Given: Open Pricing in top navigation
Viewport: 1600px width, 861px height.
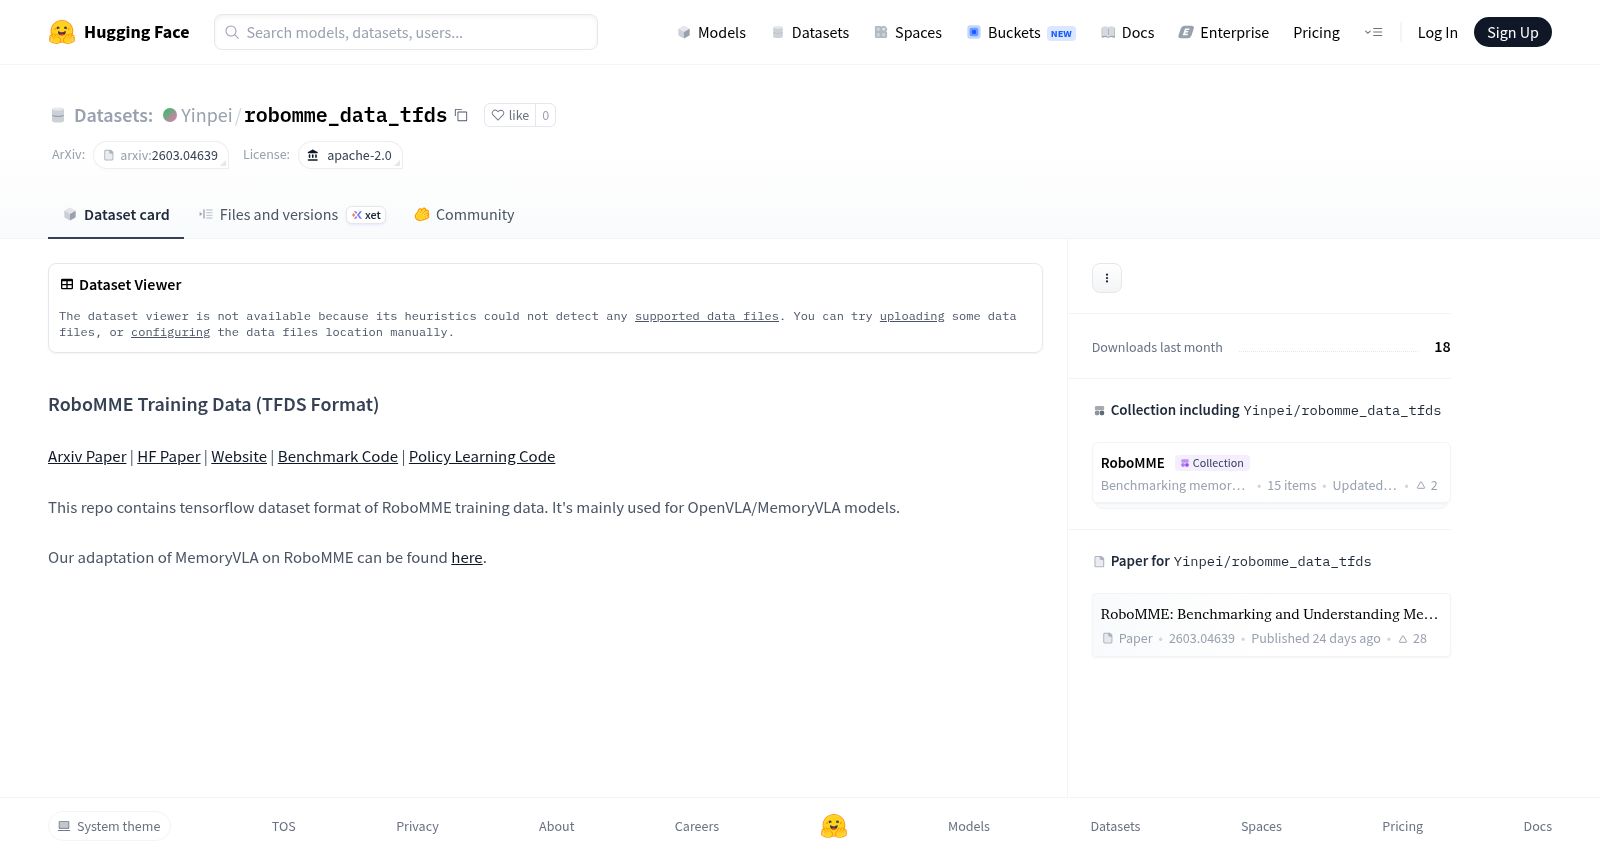Looking at the screenshot, I should pos(1316,32).
